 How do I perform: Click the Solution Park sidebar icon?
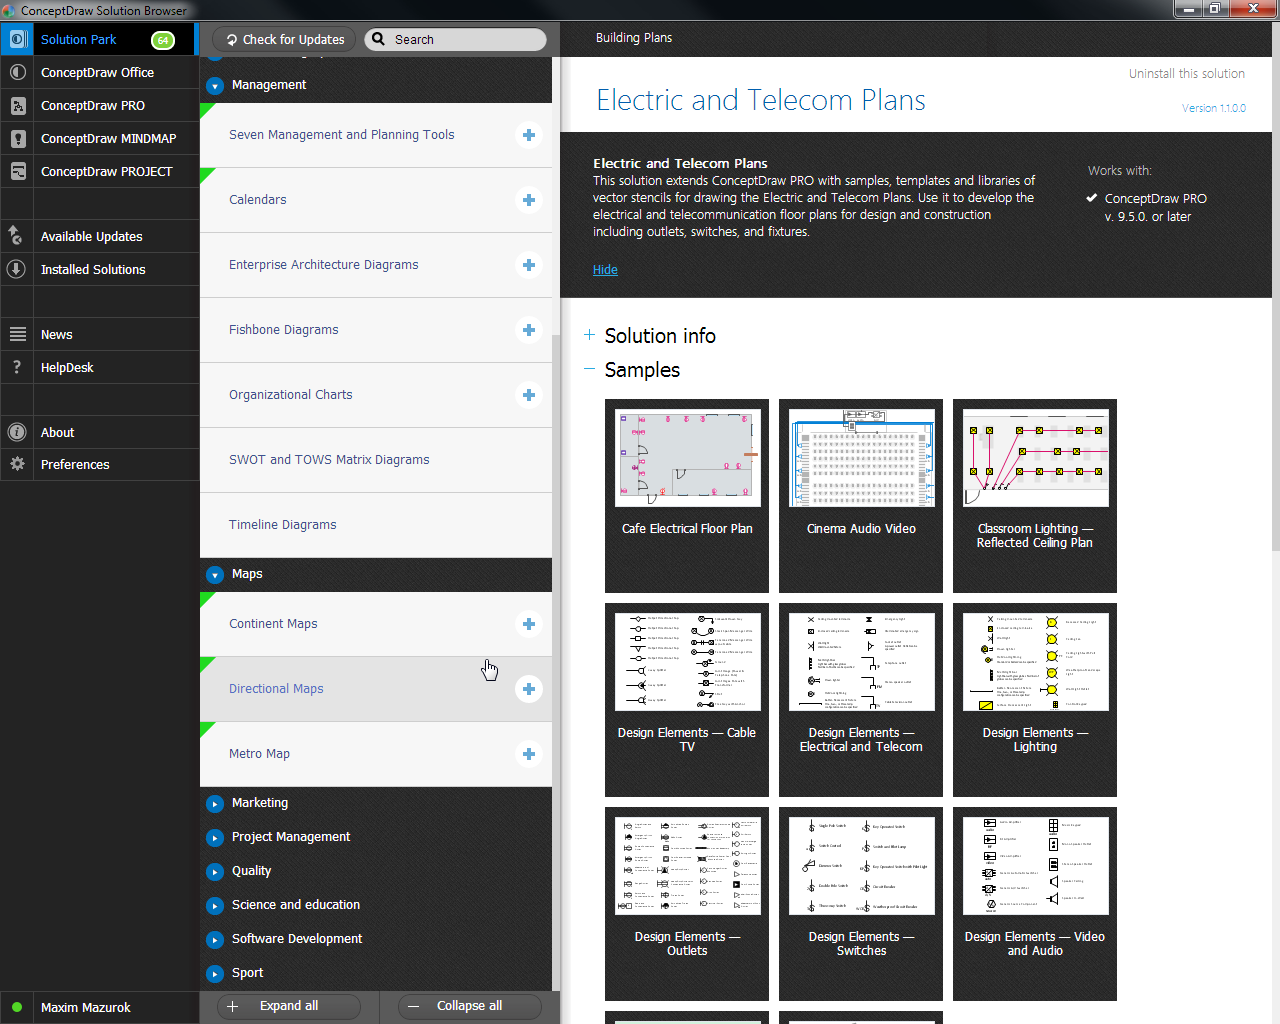click(x=17, y=40)
